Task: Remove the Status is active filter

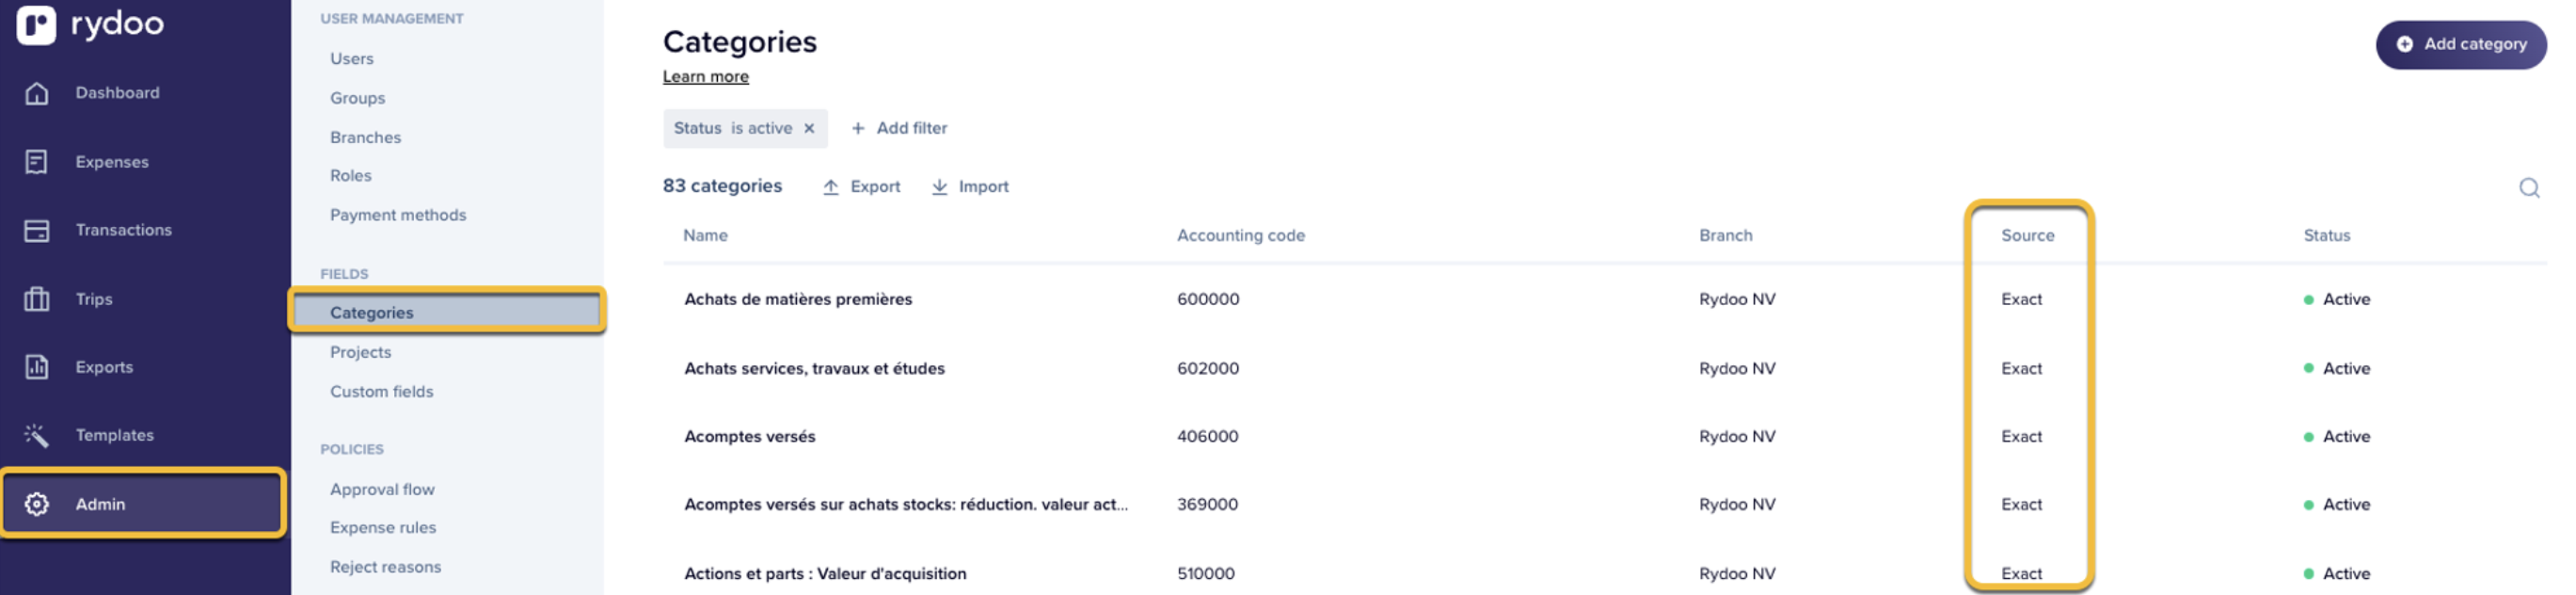Action: point(809,128)
